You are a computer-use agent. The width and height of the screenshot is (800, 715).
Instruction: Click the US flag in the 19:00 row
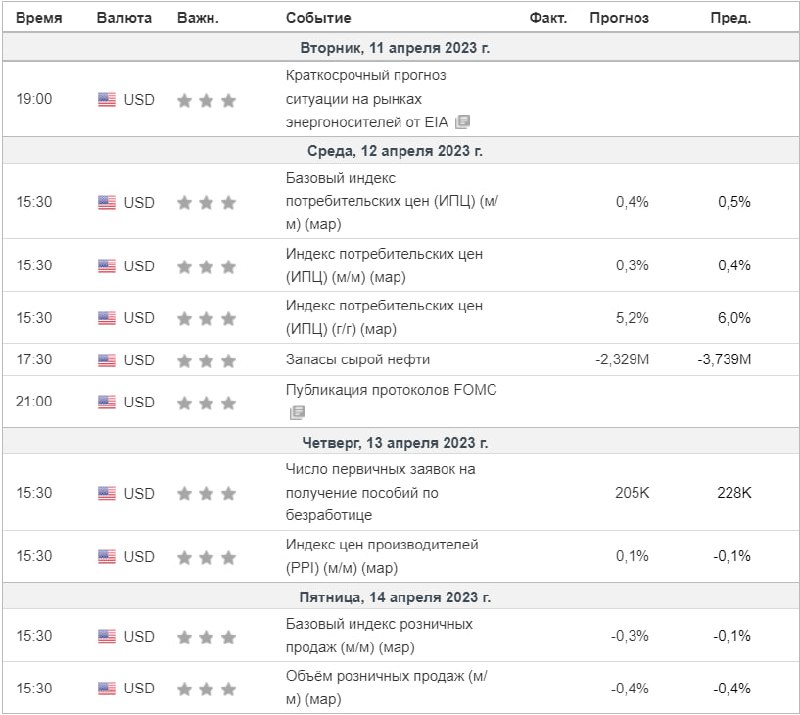[x=107, y=100]
